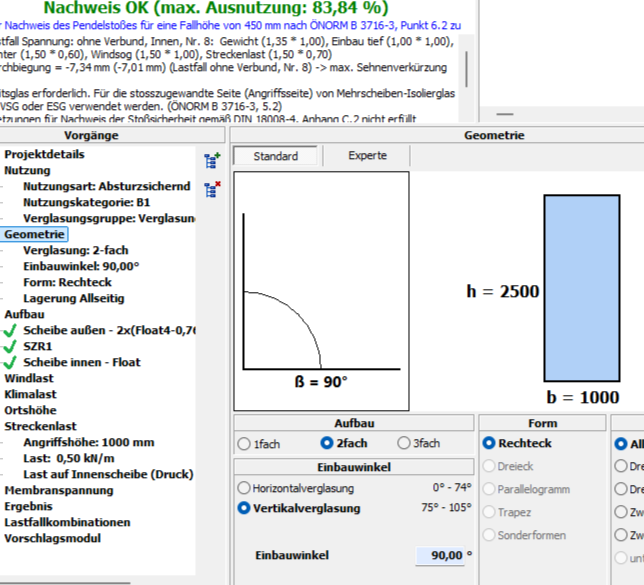Image resolution: width=644 pixels, height=585 pixels.
Task: Open Aufbau in the Vorgänge tree
Action: pyautogui.click(x=24, y=315)
